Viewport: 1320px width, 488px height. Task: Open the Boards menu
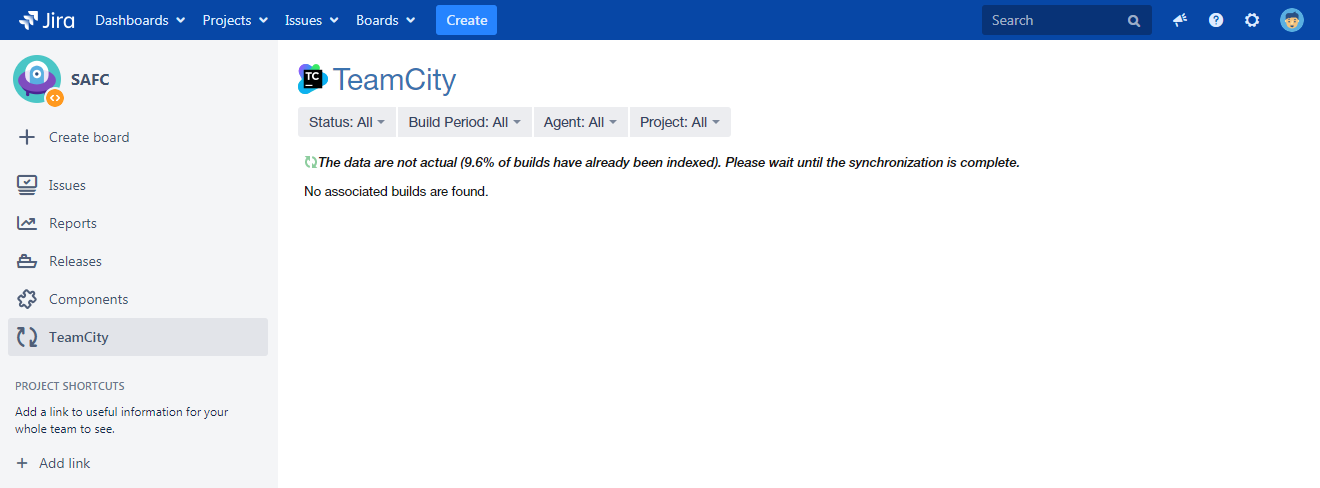(x=385, y=20)
